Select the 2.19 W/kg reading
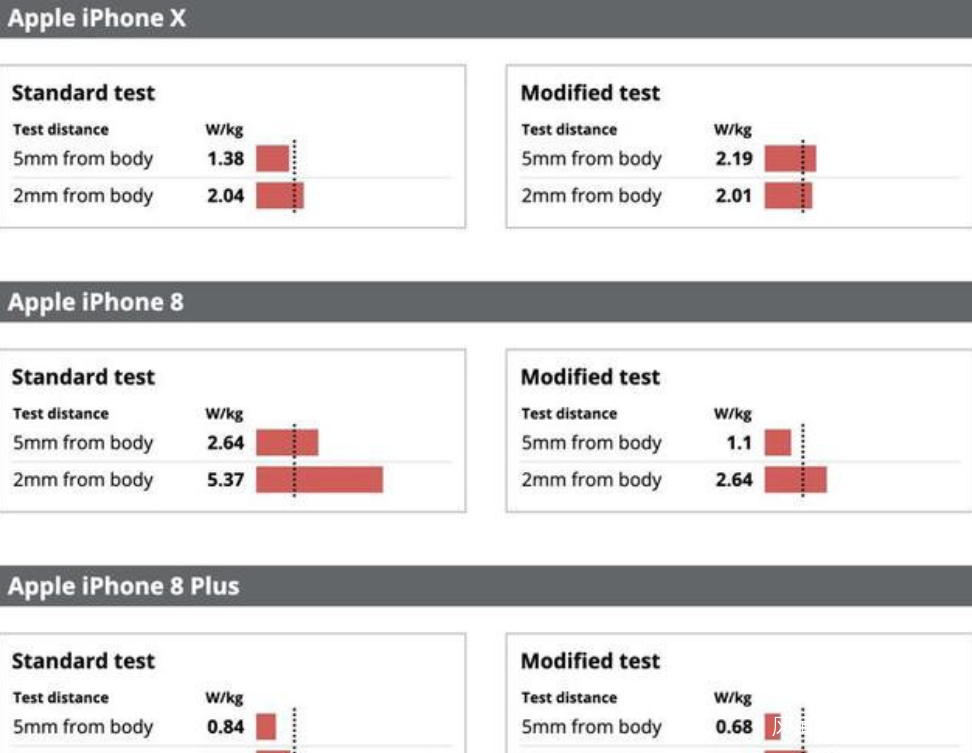 [x=734, y=158]
